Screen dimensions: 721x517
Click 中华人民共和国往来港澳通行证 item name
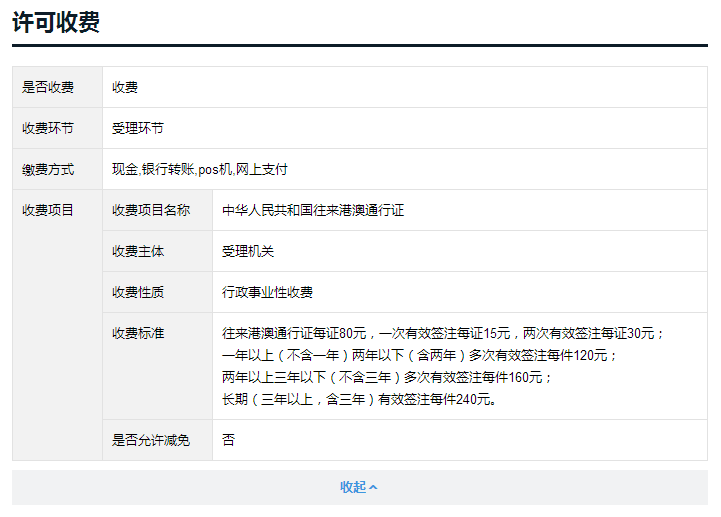point(313,210)
